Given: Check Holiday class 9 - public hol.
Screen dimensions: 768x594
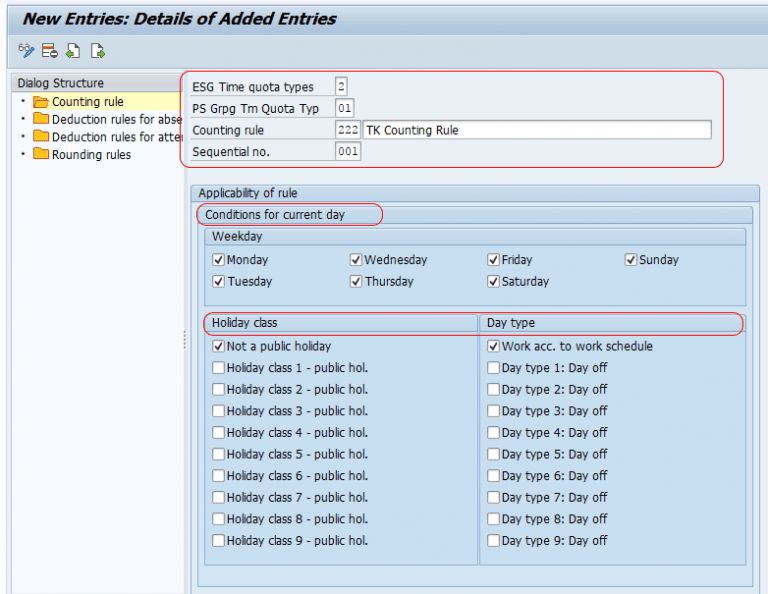Looking at the screenshot, I should 218,541.
